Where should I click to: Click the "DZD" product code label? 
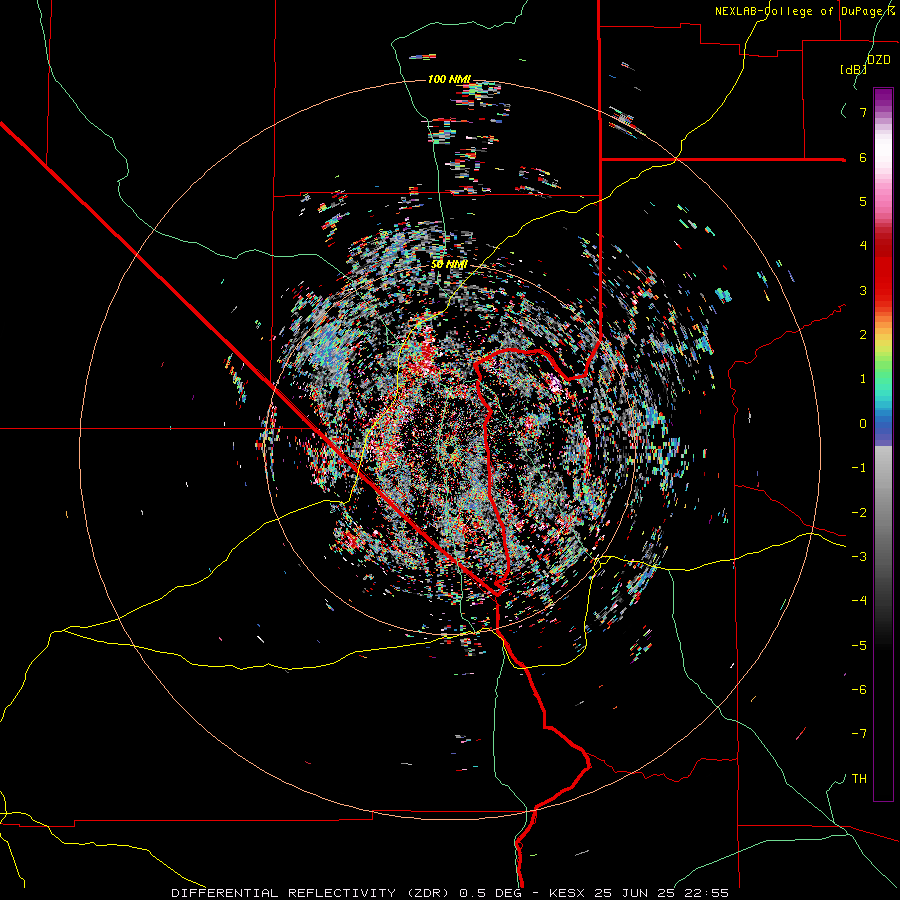tap(879, 60)
